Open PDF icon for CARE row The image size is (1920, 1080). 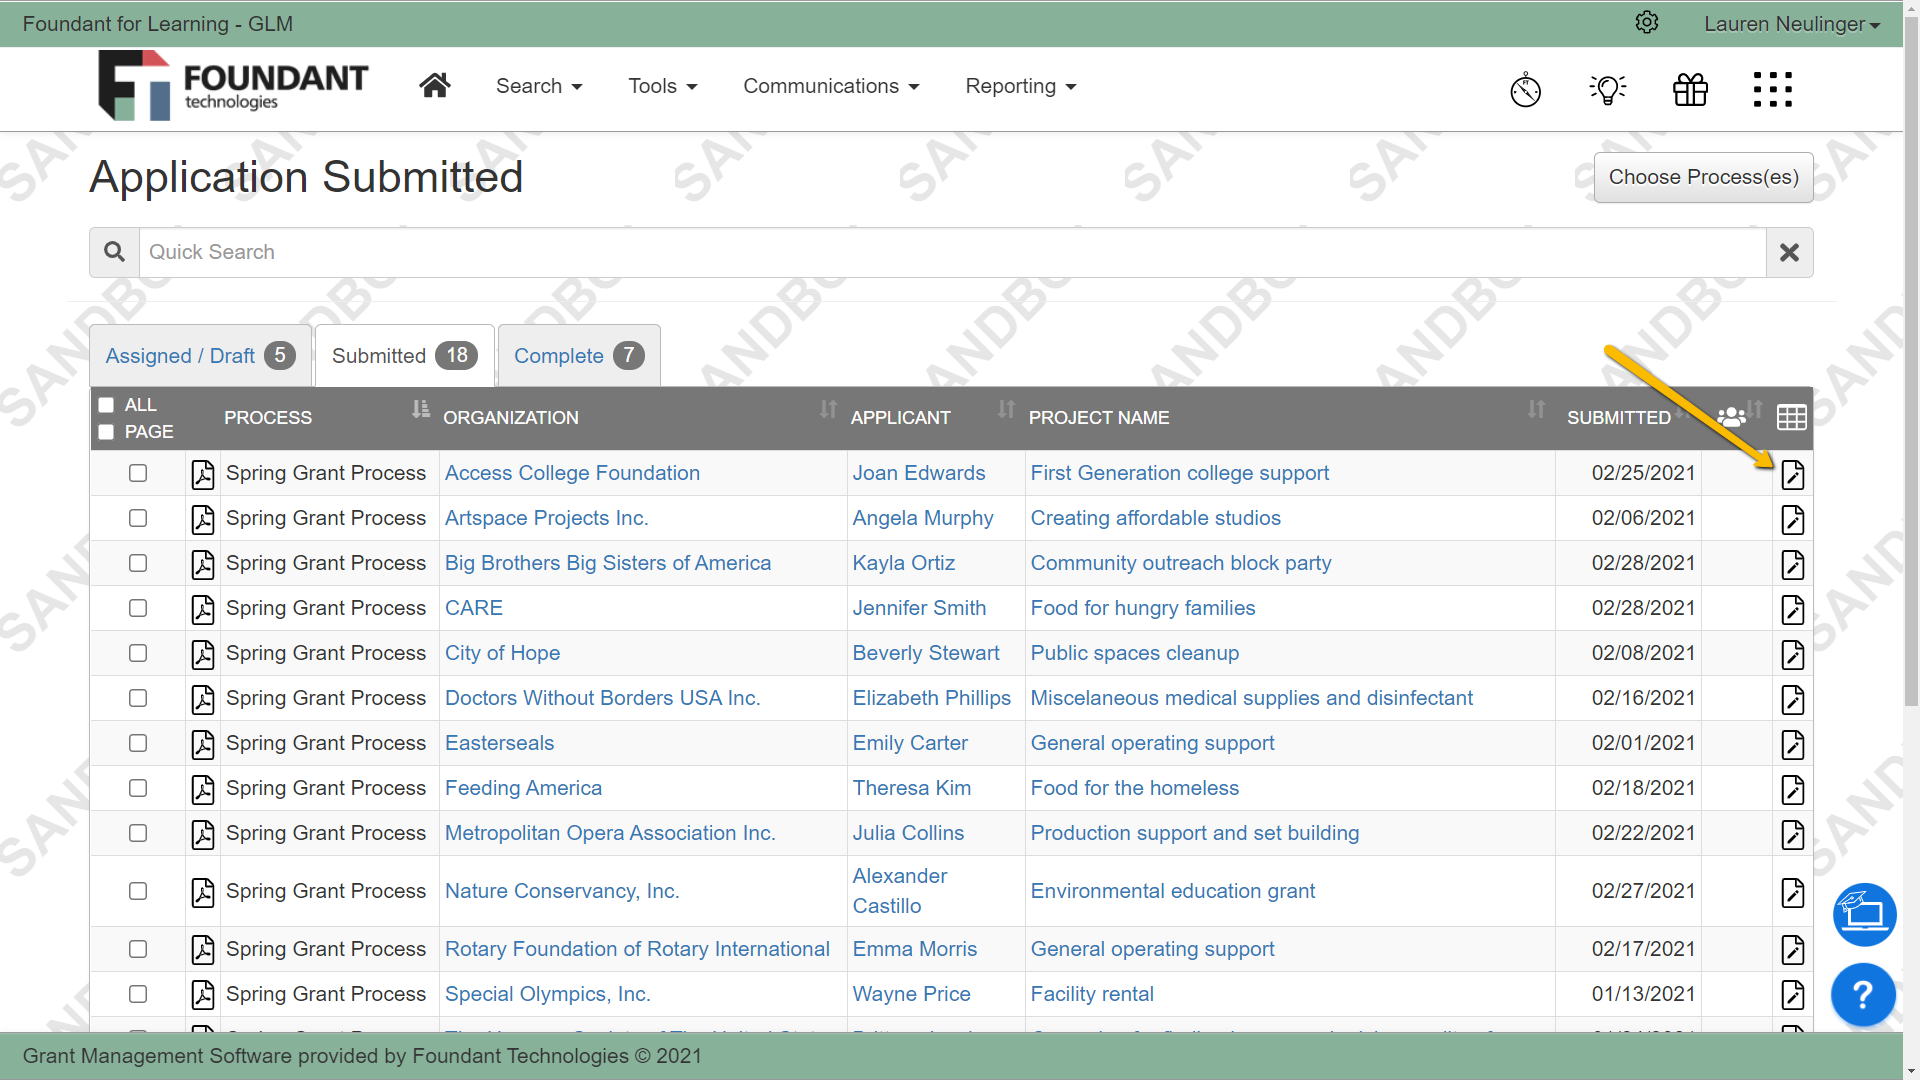203,609
